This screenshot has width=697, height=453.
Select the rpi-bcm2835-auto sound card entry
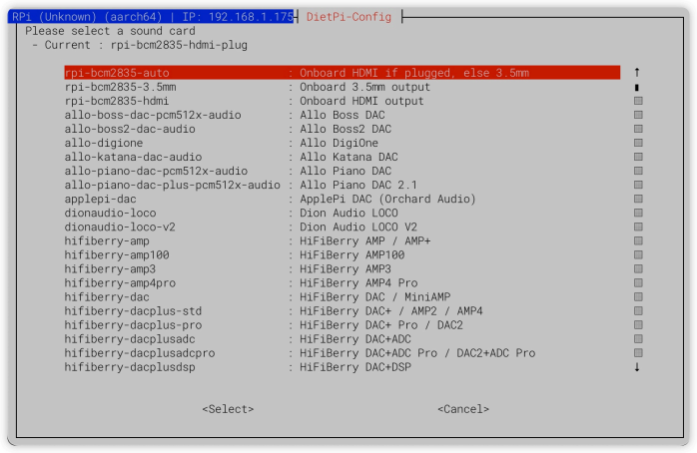pyautogui.click(x=342, y=72)
